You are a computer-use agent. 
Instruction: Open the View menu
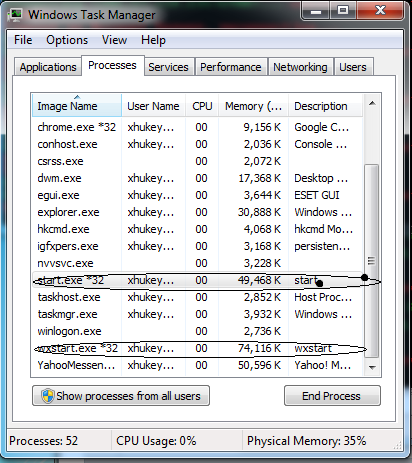(114, 40)
